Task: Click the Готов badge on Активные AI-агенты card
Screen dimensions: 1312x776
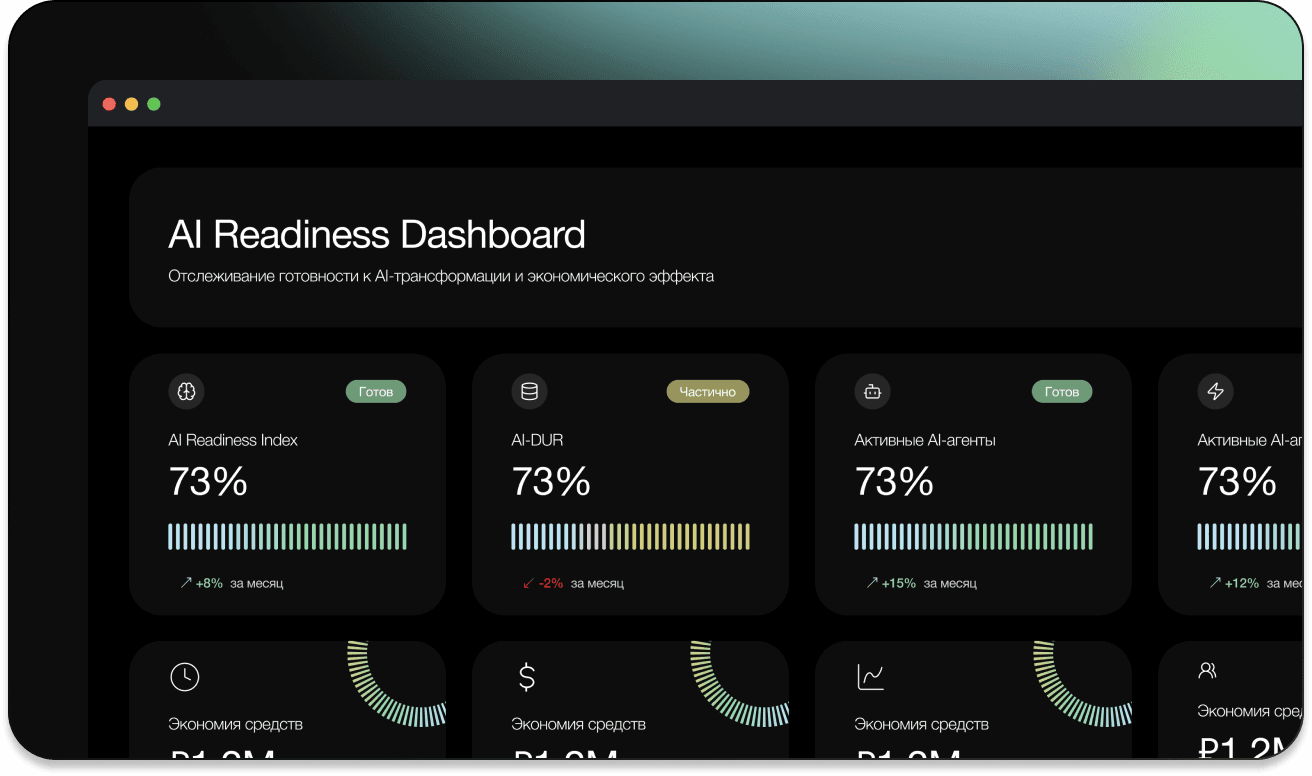Action: [x=1062, y=392]
